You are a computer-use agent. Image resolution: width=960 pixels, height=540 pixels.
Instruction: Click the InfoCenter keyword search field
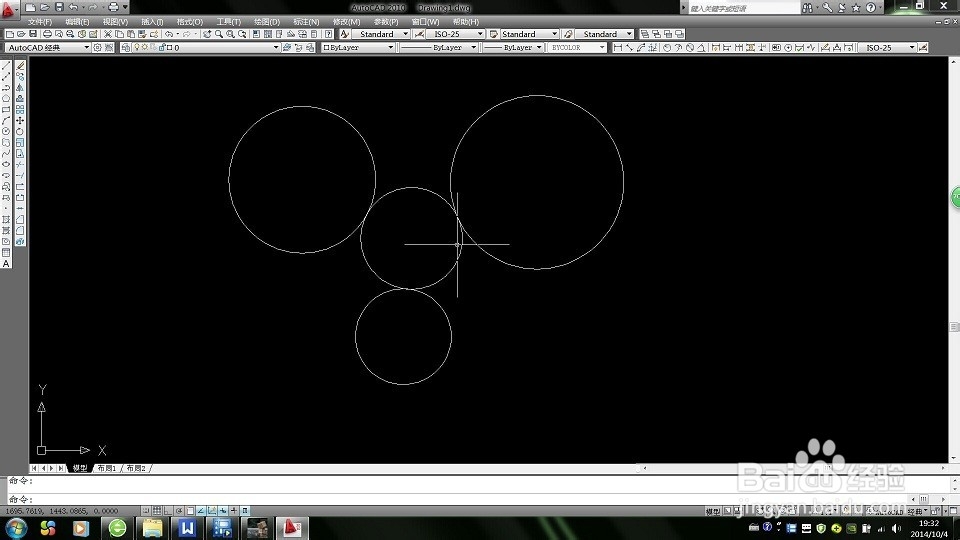[x=744, y=8]
